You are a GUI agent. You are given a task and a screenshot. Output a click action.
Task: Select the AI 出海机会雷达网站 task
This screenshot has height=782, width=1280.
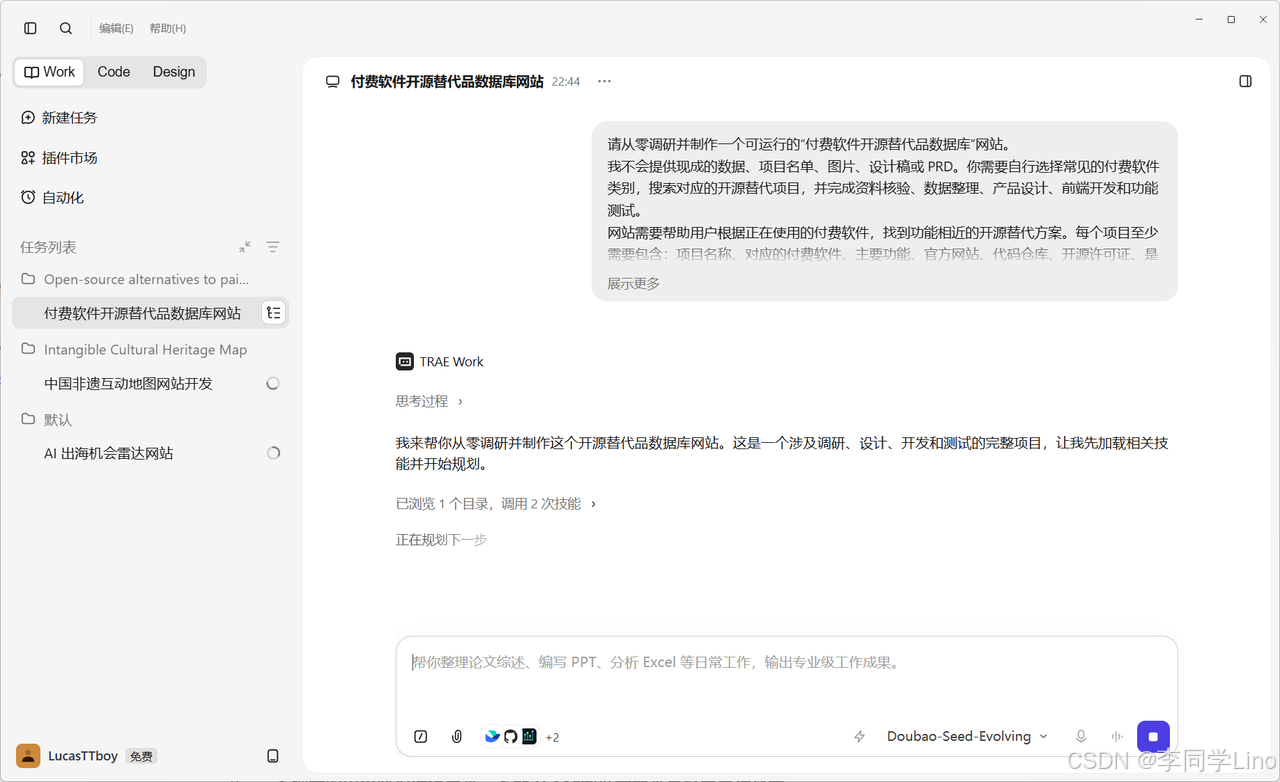click(x=150, y=453)
